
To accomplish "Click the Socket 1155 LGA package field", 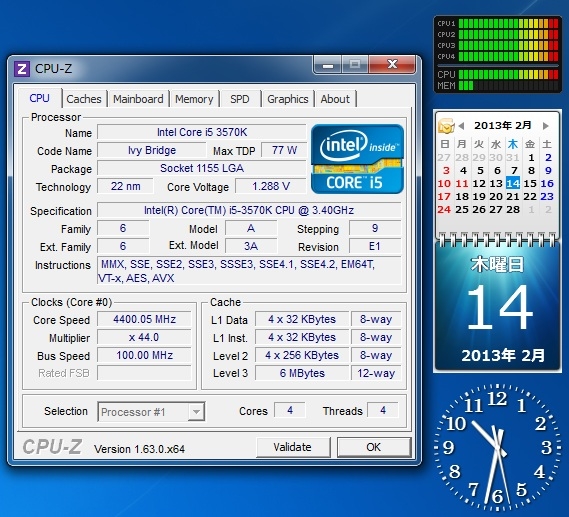I will 202,168.
